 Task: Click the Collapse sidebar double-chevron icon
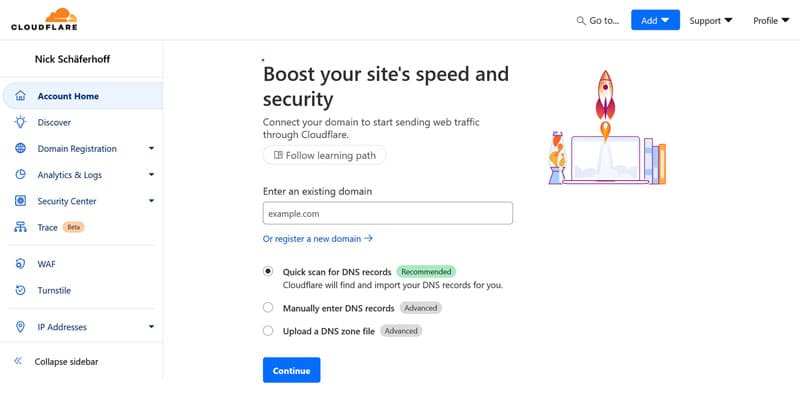pos(18,361)
